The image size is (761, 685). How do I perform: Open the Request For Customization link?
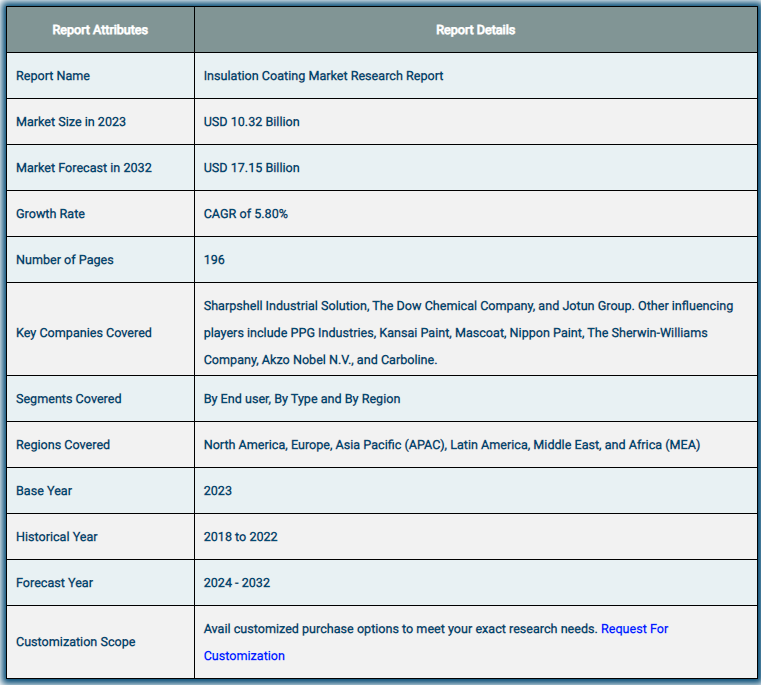tap(634, 629)
